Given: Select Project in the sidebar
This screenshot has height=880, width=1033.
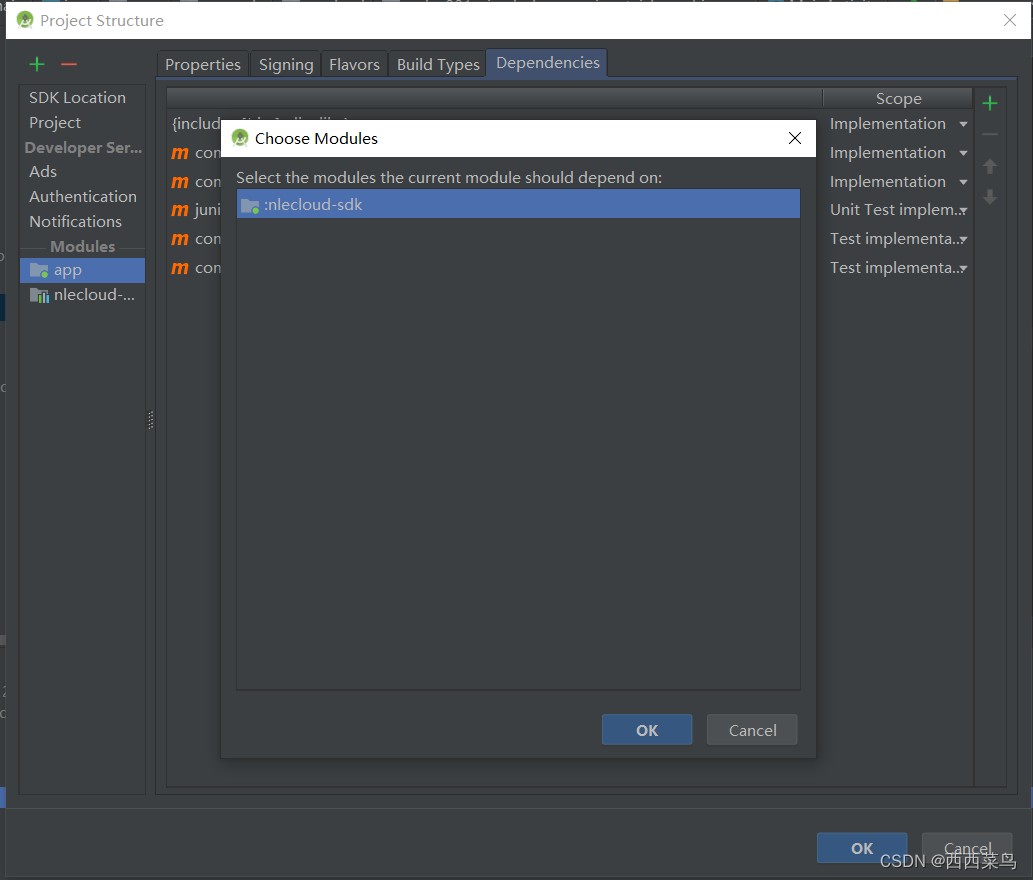Looking at the screenshot, I should 55,123.
